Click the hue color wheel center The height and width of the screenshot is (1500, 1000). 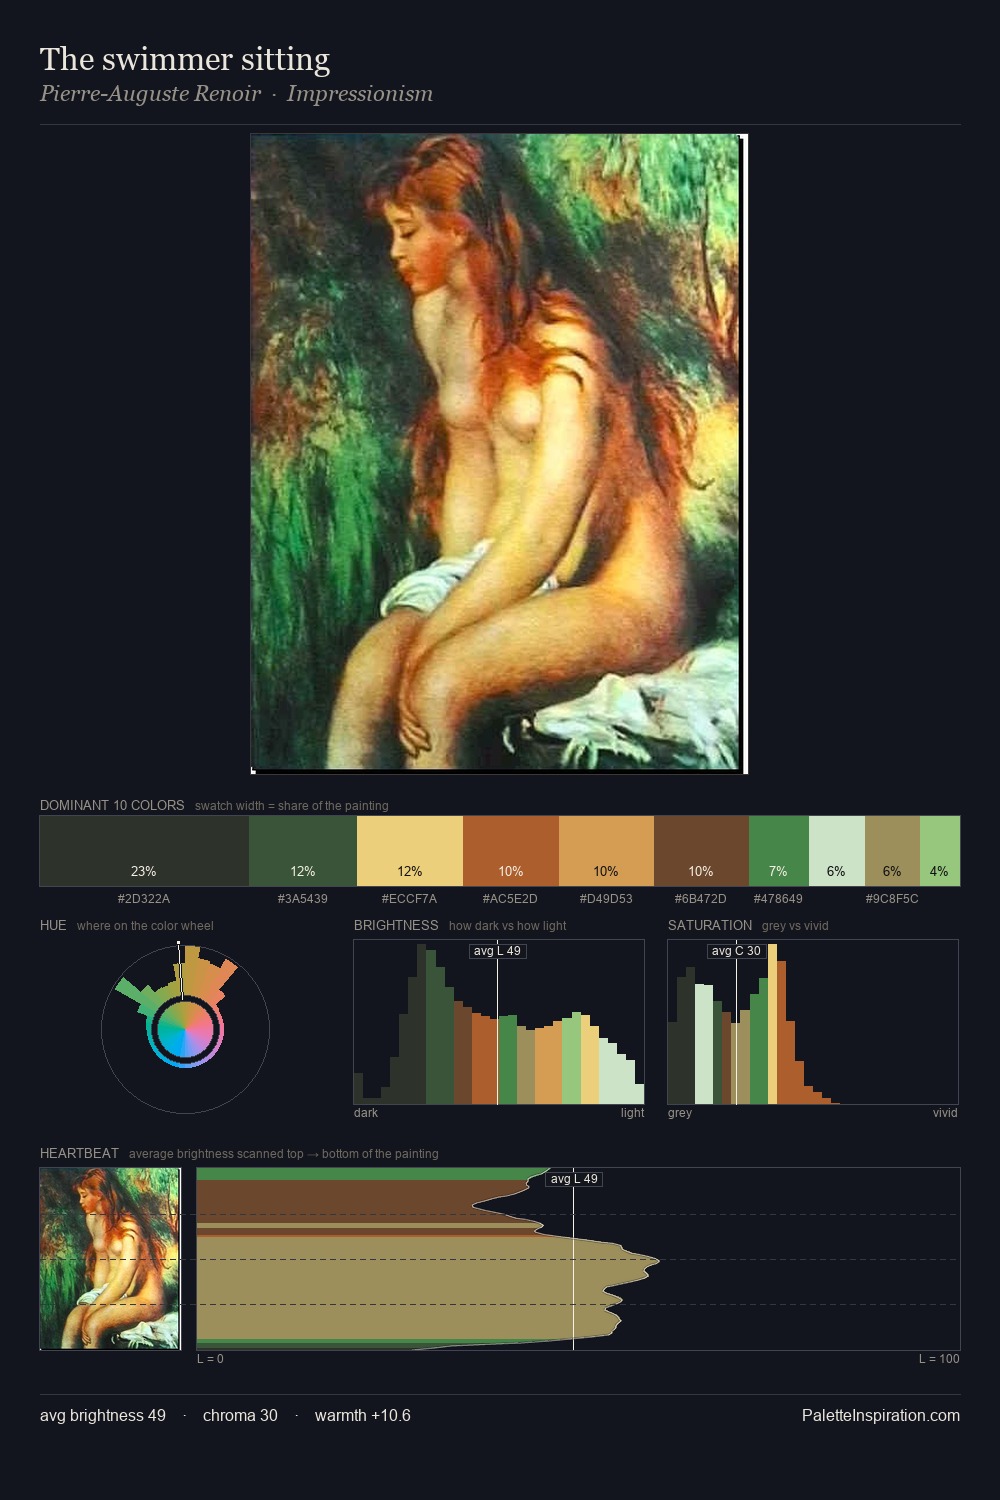point(185,1028)
